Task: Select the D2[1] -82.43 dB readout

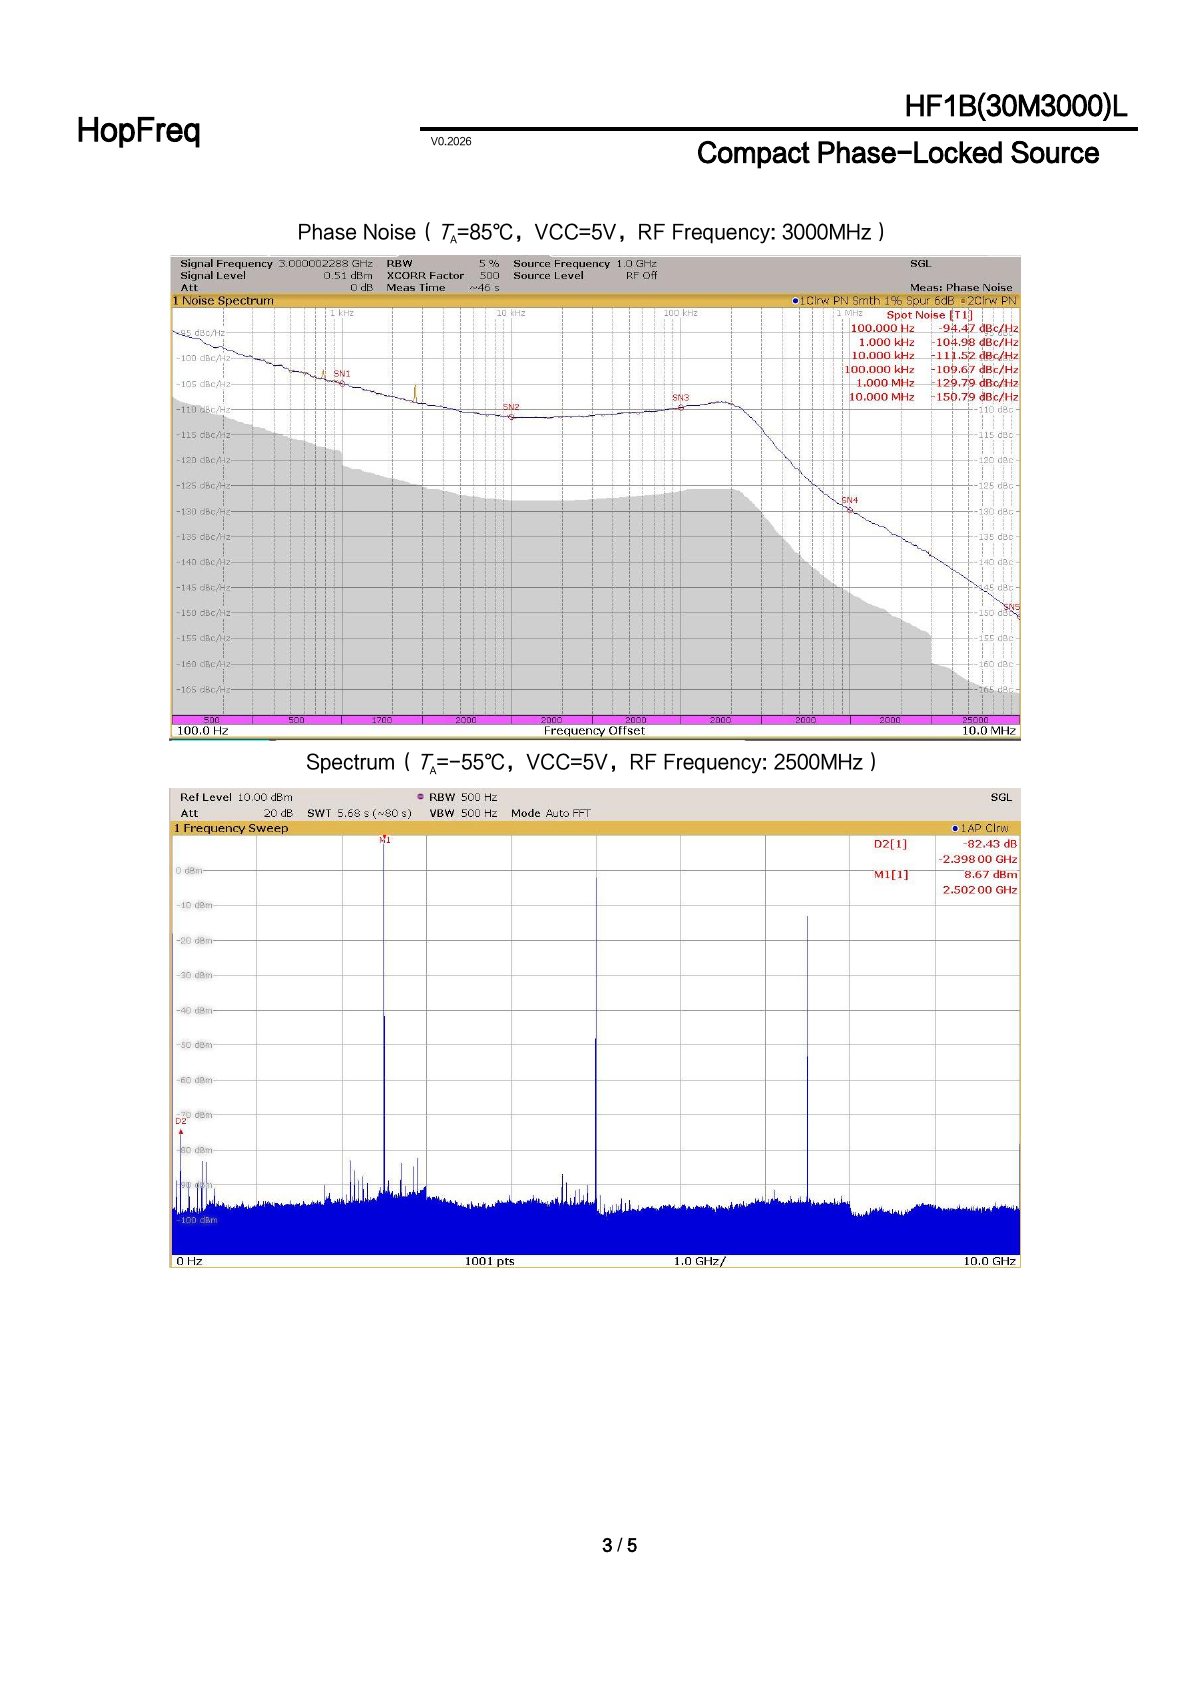Action: click(x=945, y=844)
